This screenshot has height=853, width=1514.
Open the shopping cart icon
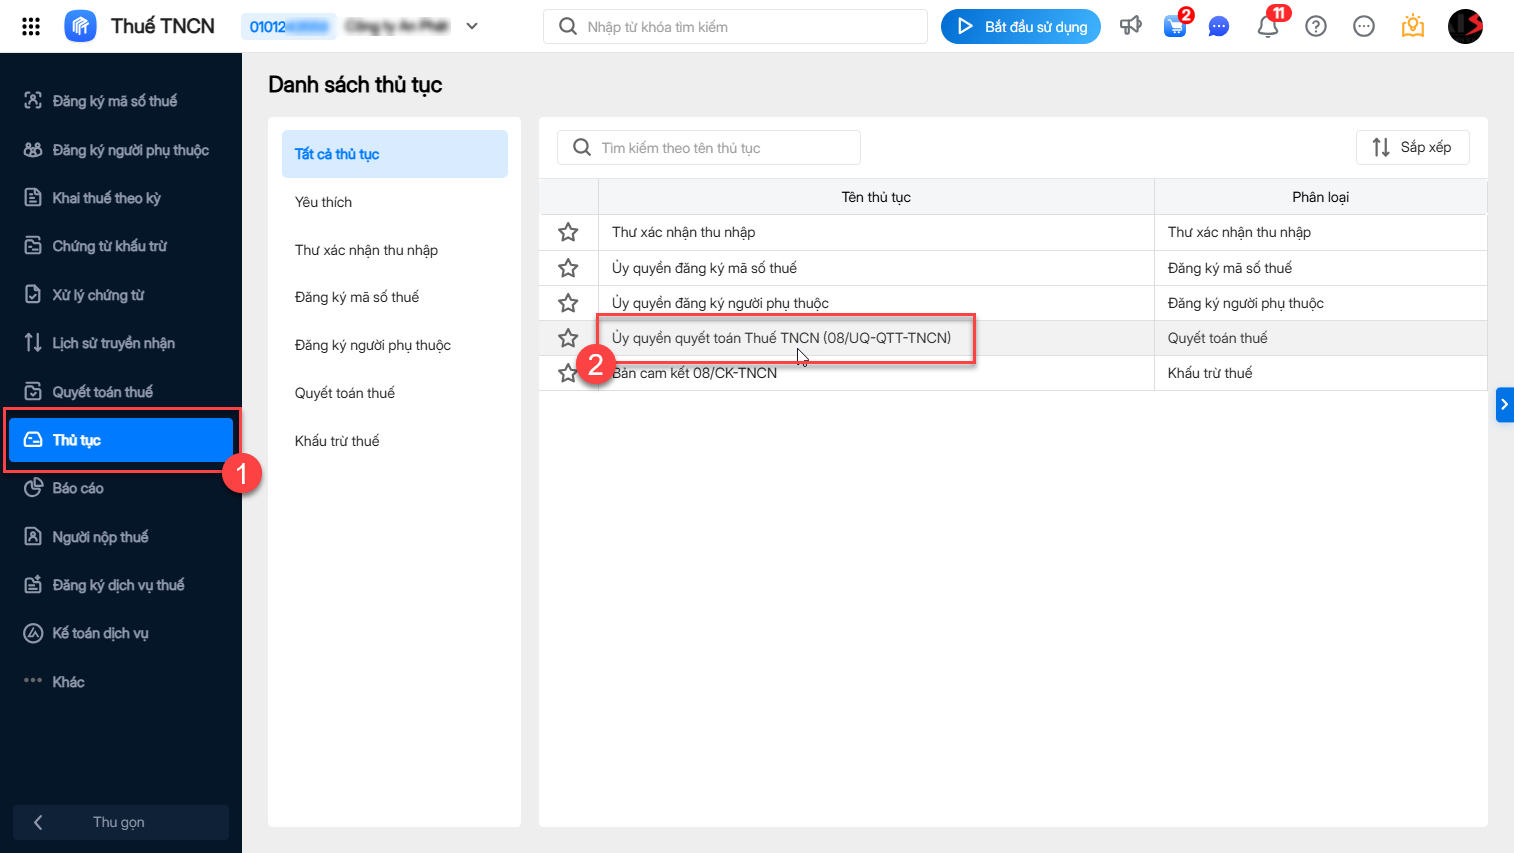pos(1175,27)
